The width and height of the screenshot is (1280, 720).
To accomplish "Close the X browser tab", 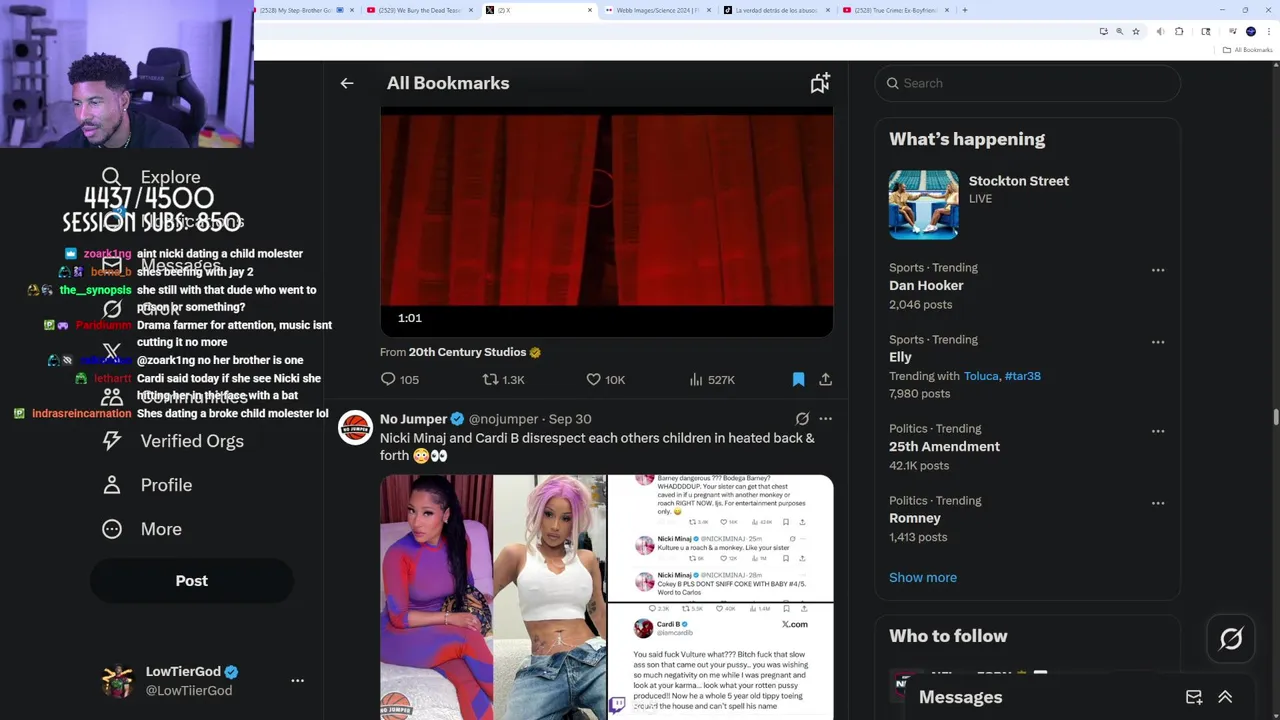I will (590, 10).
